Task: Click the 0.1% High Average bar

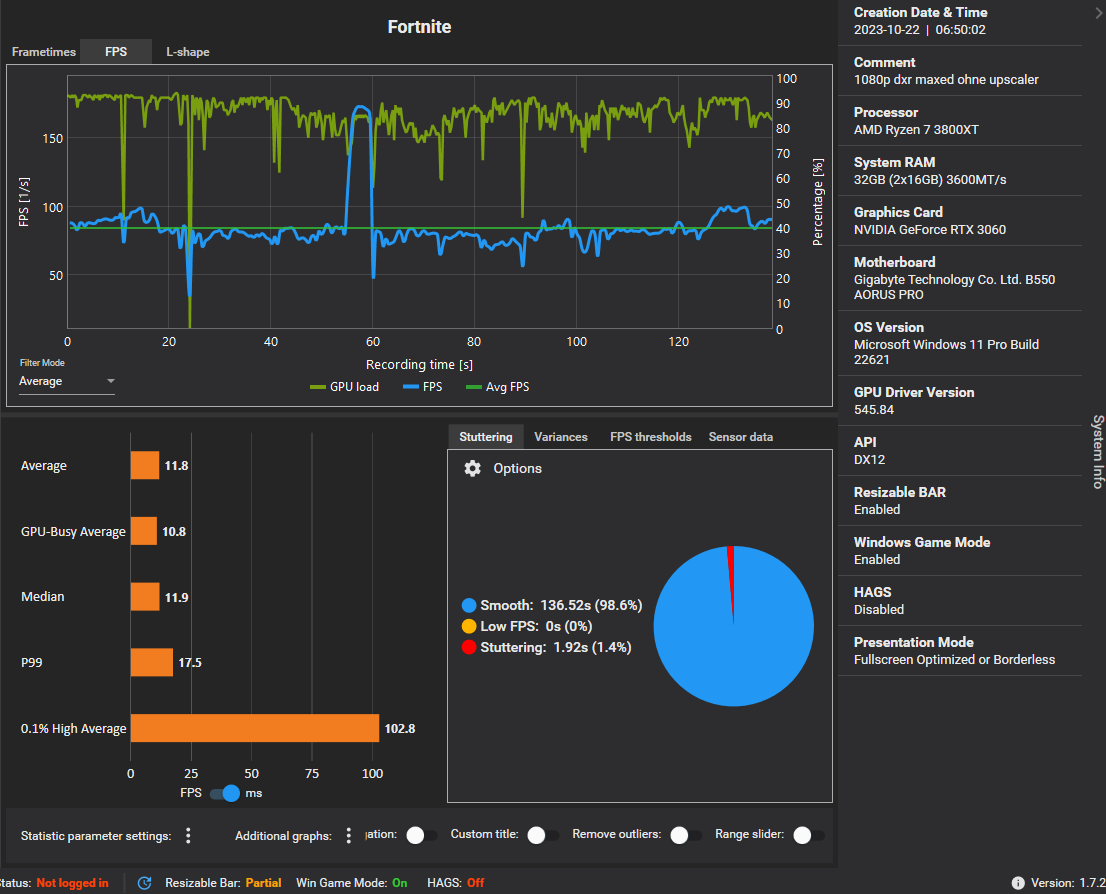Action: (255, 728)
